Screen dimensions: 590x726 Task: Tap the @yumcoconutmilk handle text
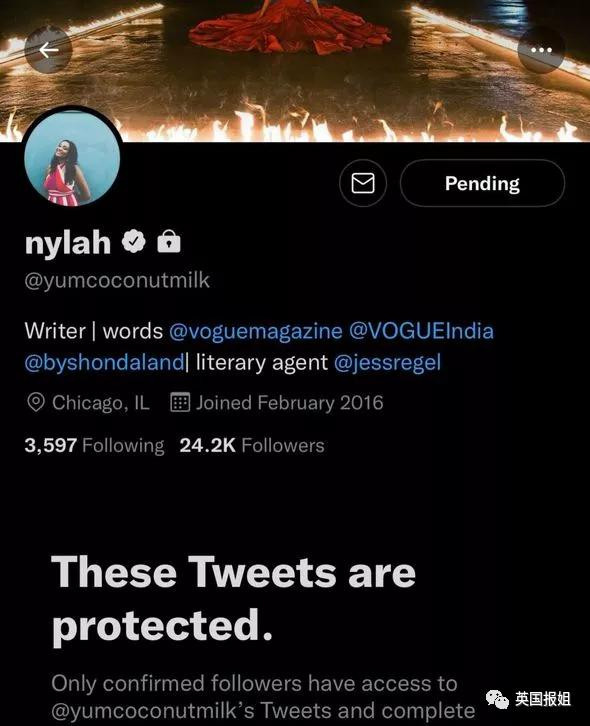pos(117,281)
